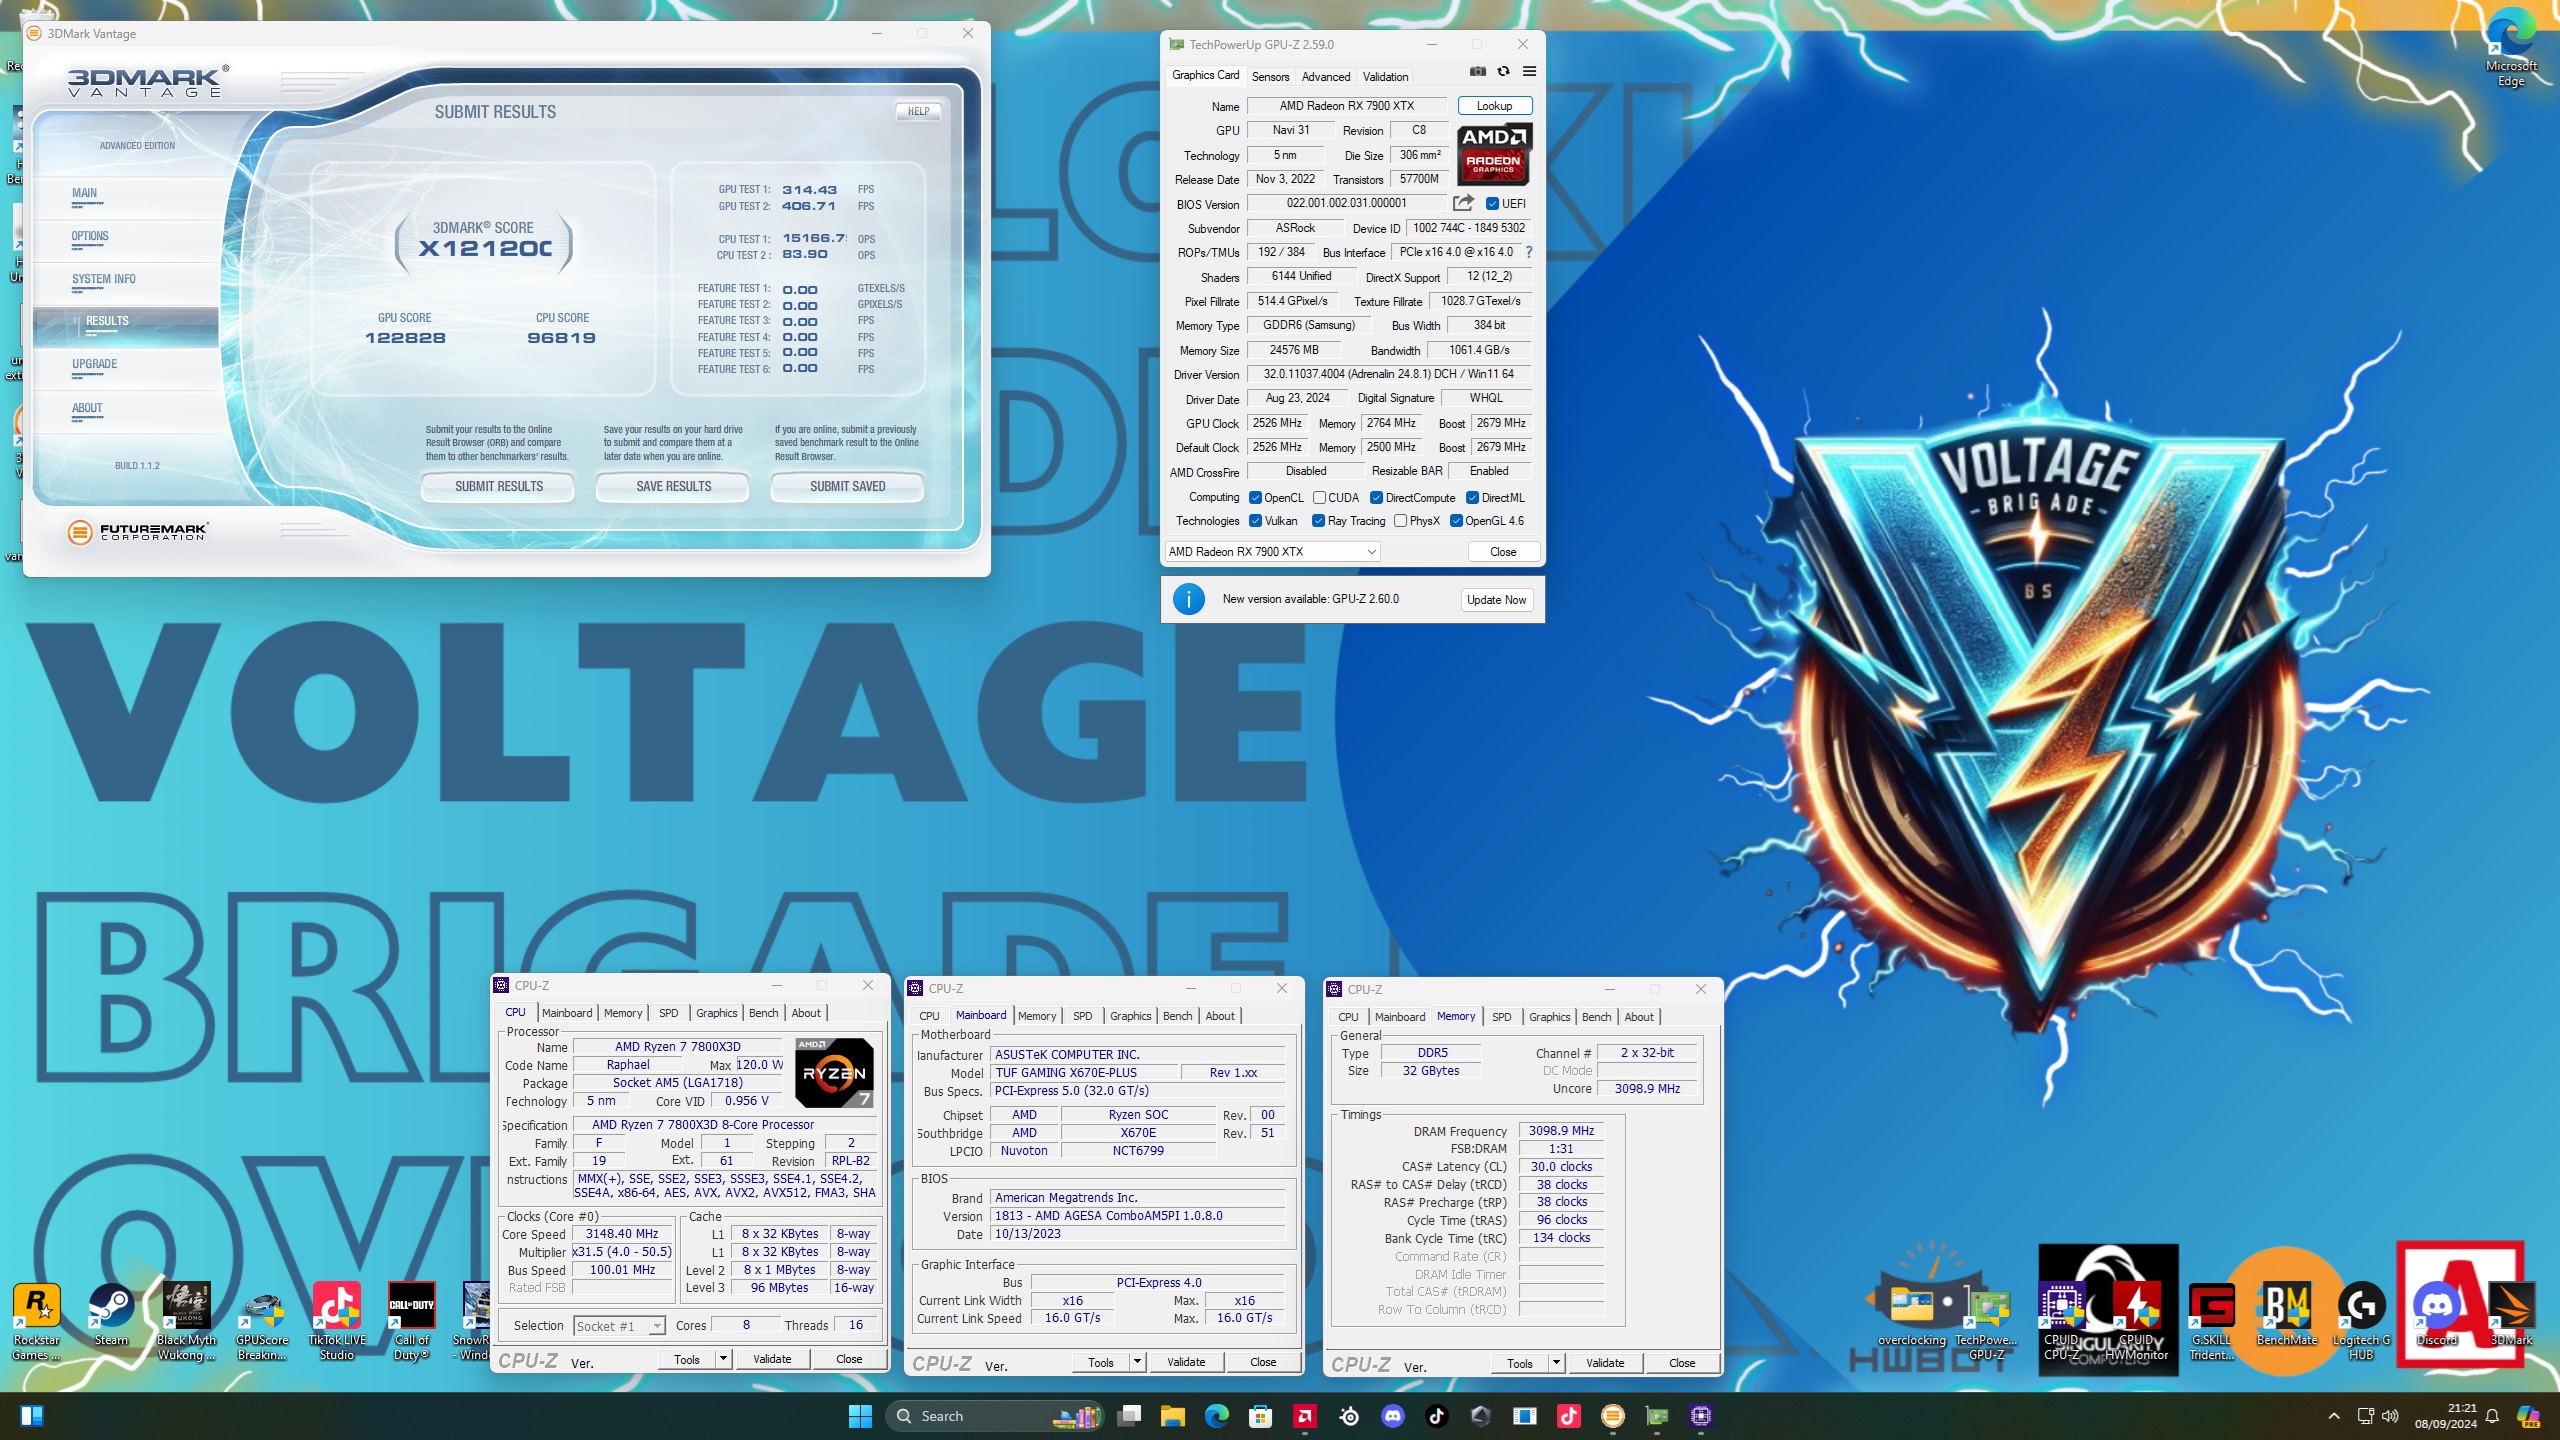Switch to the Advanced tab in GPU-Z
Image resolution: width=2560 pixels, height=1440 pixels.
tap(1326, 76)
